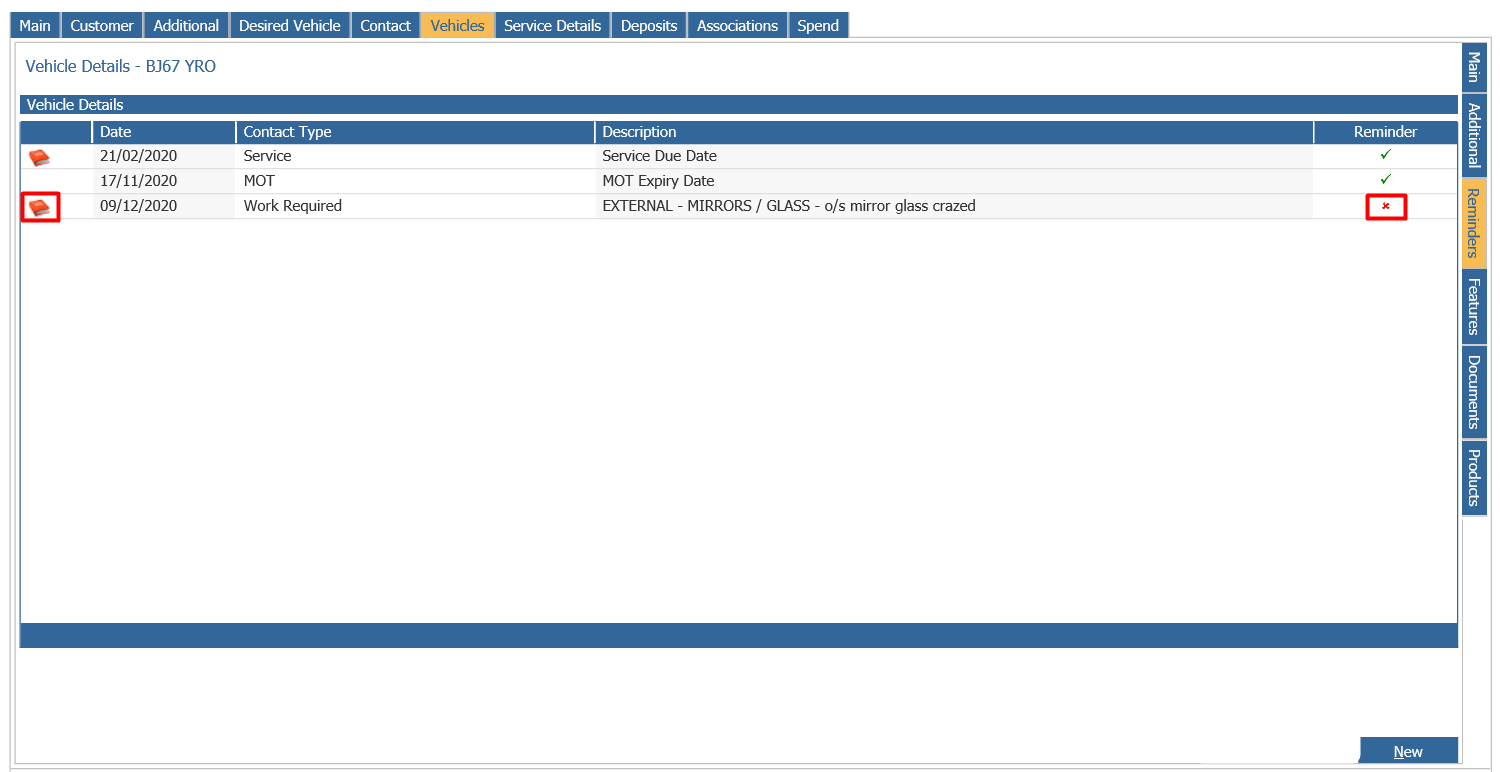Image resolution: width=1500 pixels, height=772 pixels.
Task: Open the Associations tab
Action: click(737, 25)
